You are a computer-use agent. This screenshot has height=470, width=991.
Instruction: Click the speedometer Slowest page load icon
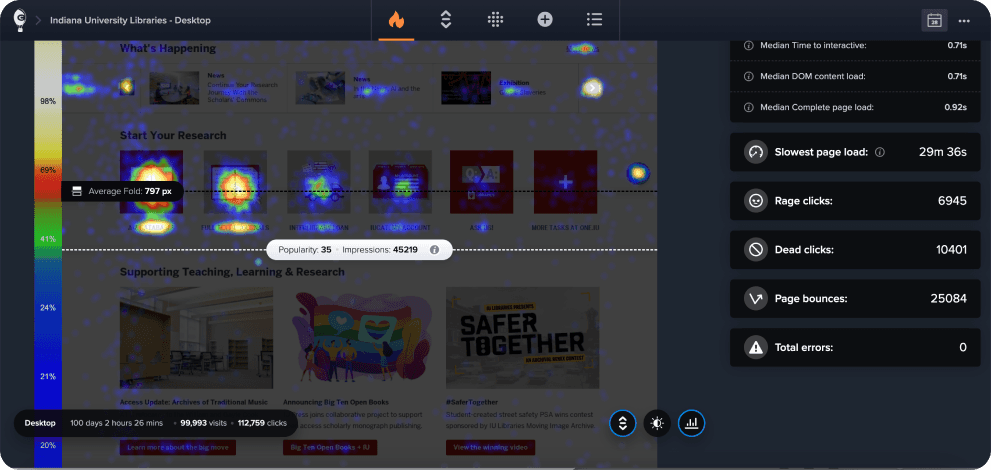tap(755, 152)
